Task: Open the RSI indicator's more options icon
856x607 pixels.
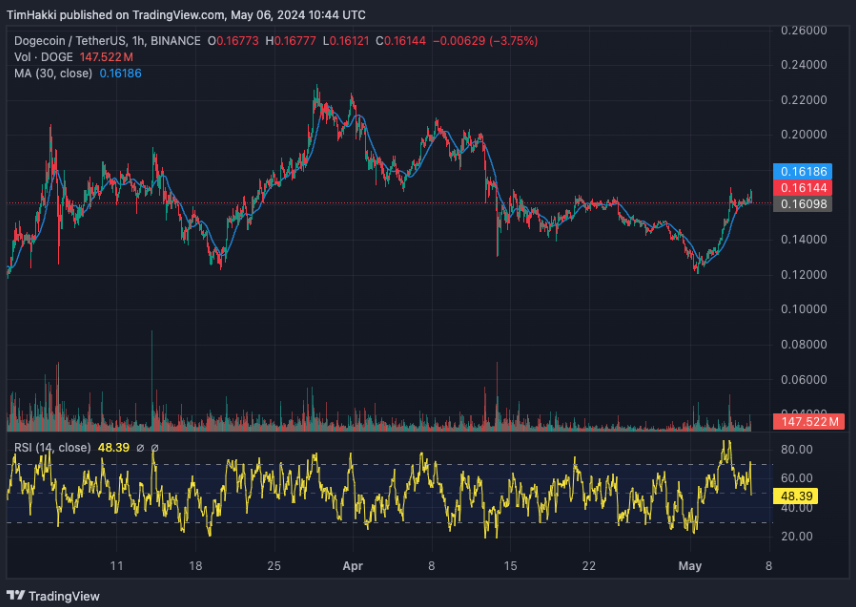Action: [x=155, y=447]
